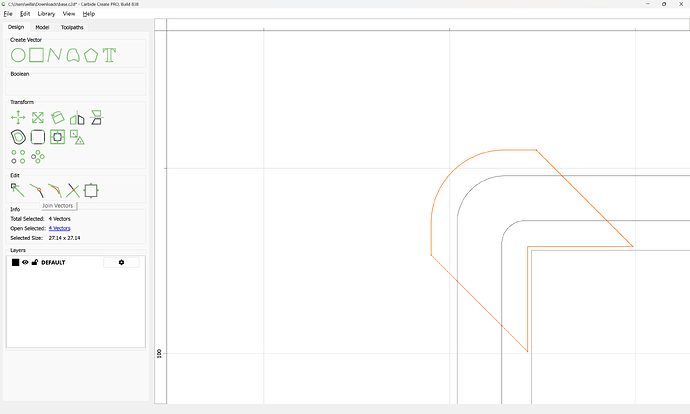Open the Library menu
The height and width of the screenshot is (414, 690).
coord(46,14)
